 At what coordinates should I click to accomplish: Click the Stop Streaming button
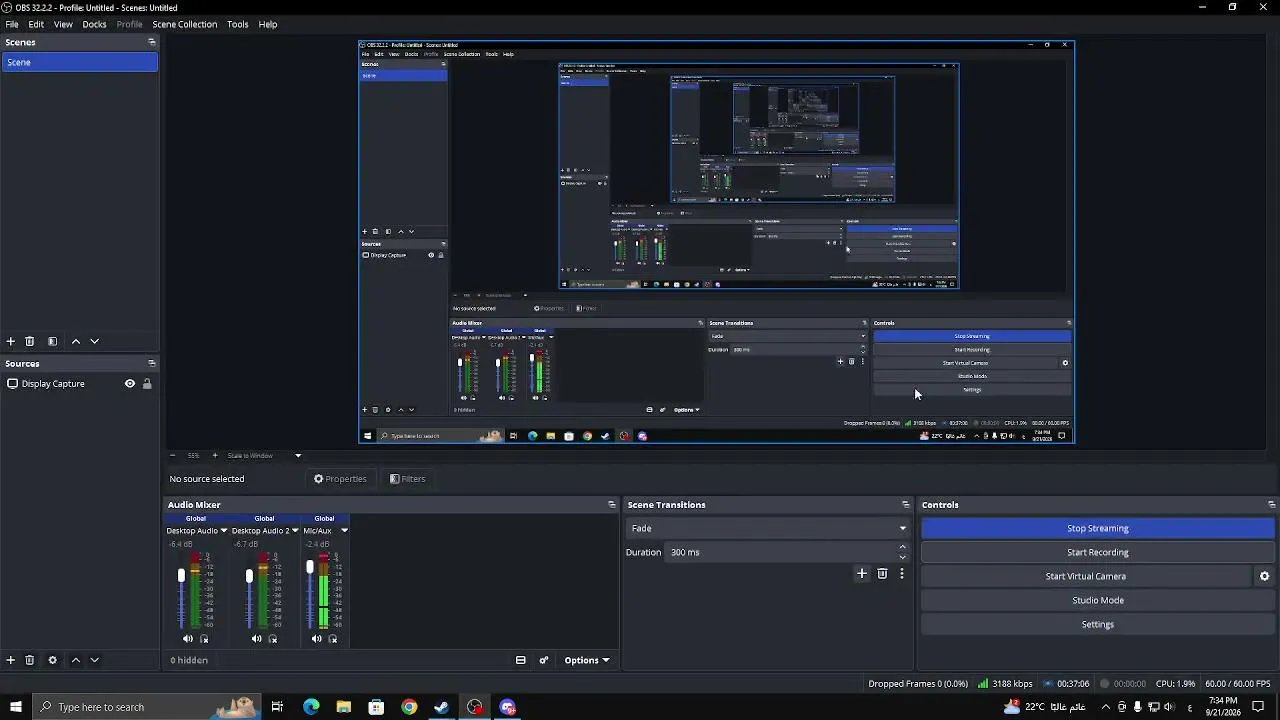(x=1097, y=528)
